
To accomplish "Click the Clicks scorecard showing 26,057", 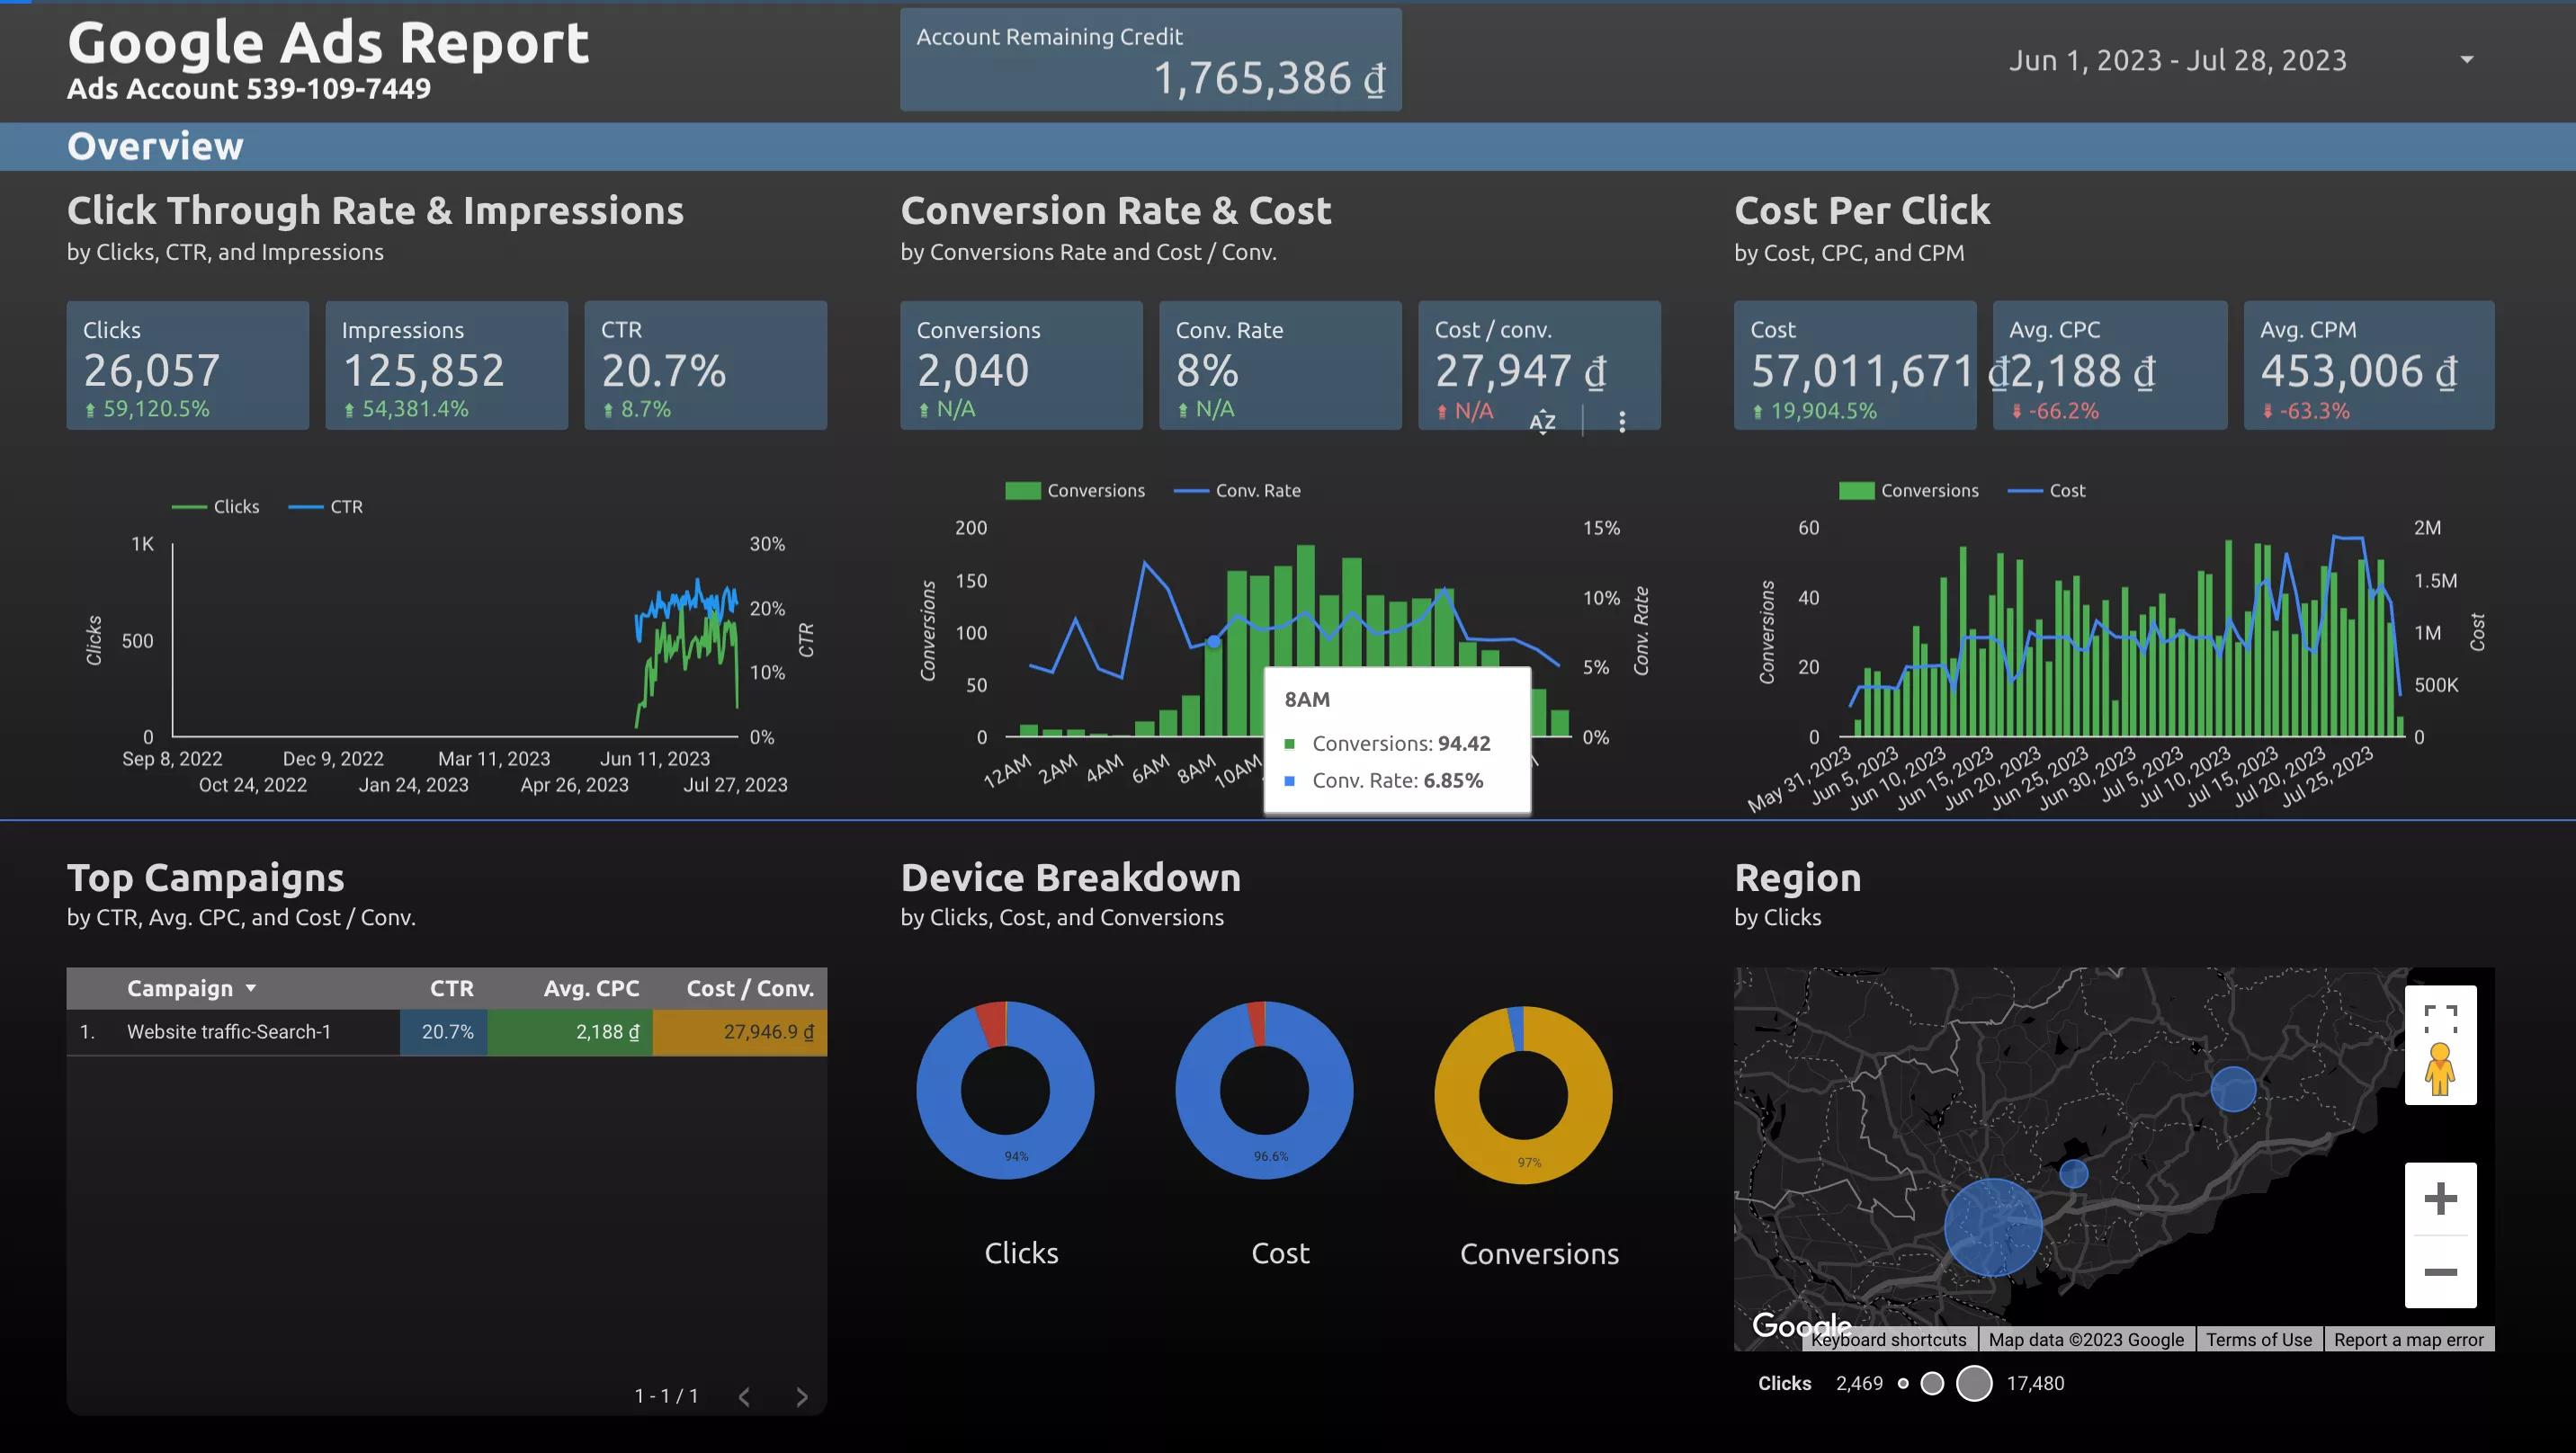I will click(x=188, y=365).
